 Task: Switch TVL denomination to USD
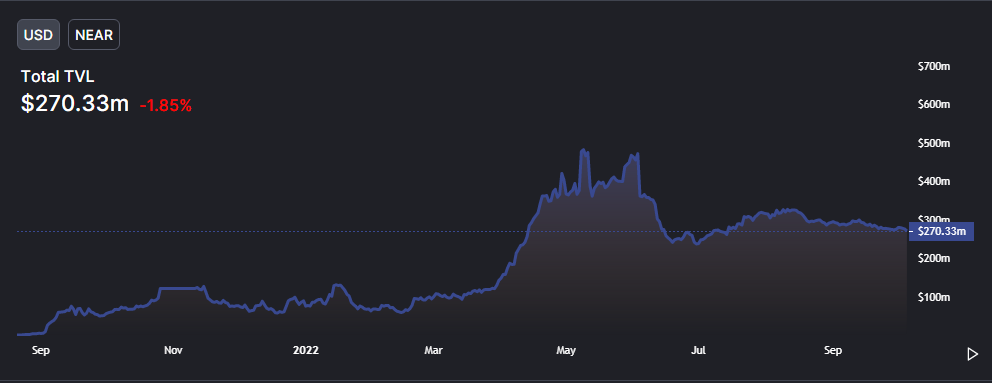38,35
